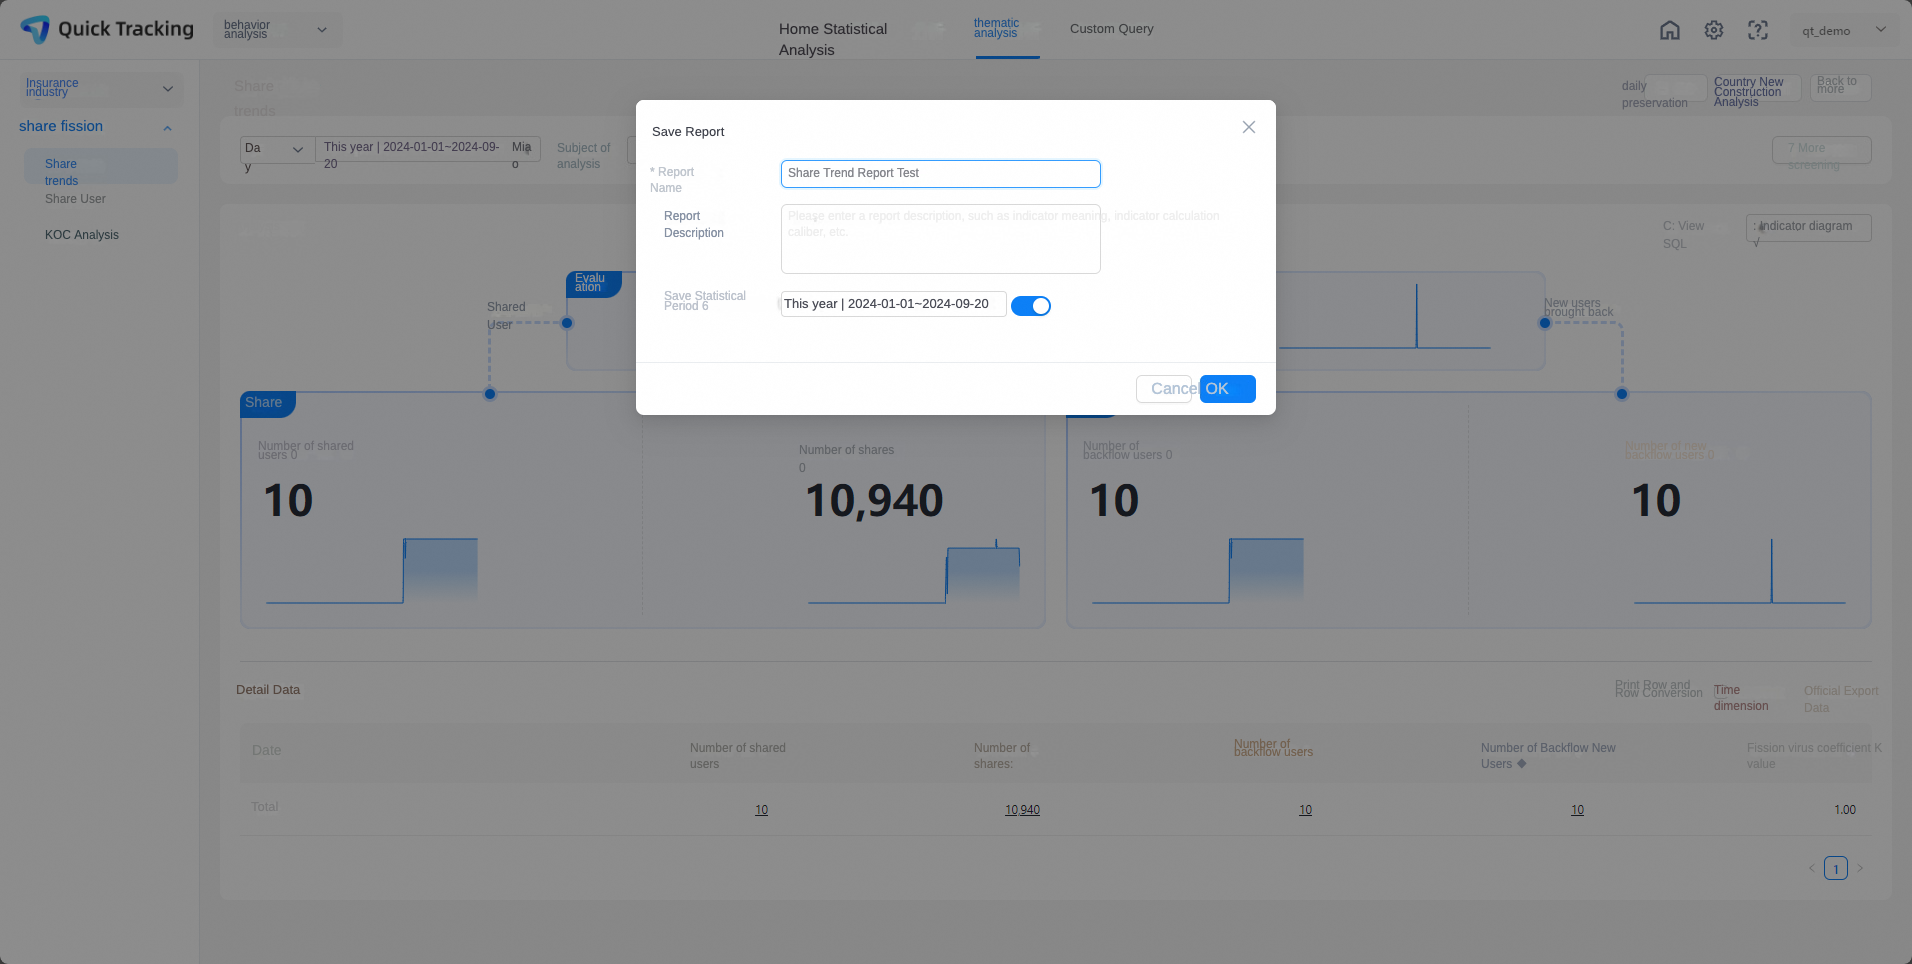This screenshot has width=1912, height=964.
Task: Click total Number of shared users value 10
Action: (x=761, y=810)
